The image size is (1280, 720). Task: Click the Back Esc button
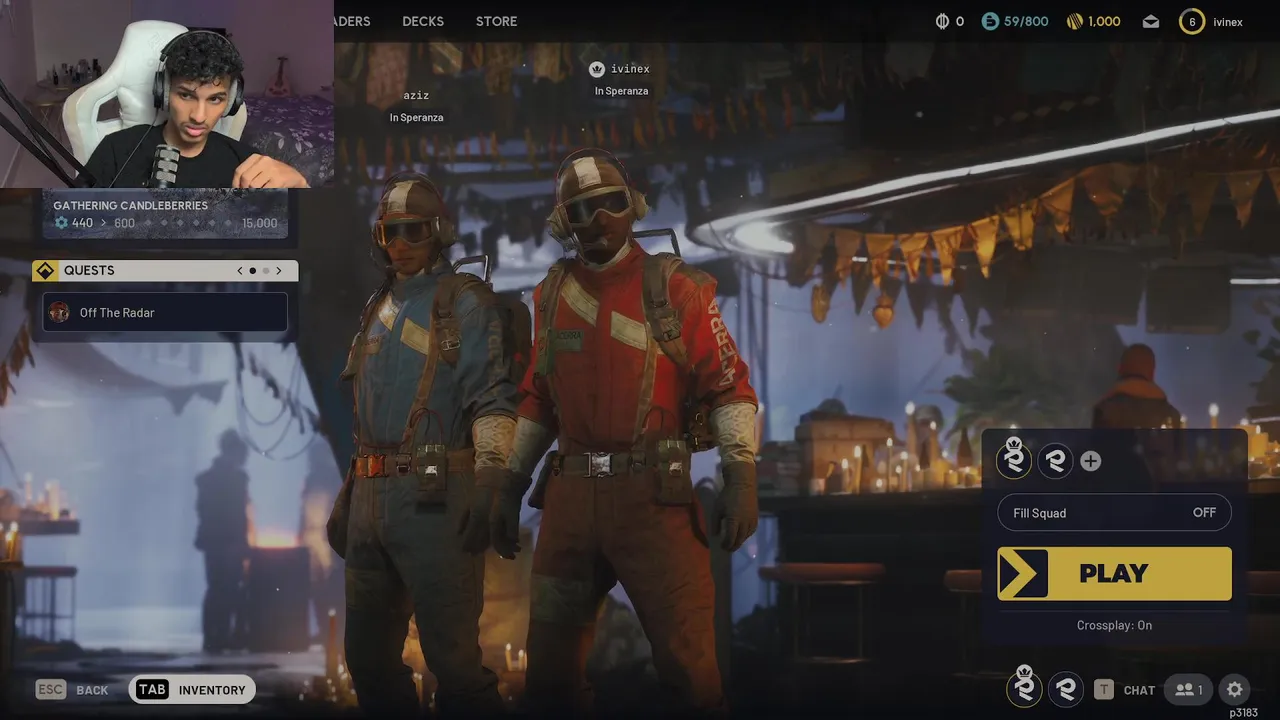[x=72, y=690]
